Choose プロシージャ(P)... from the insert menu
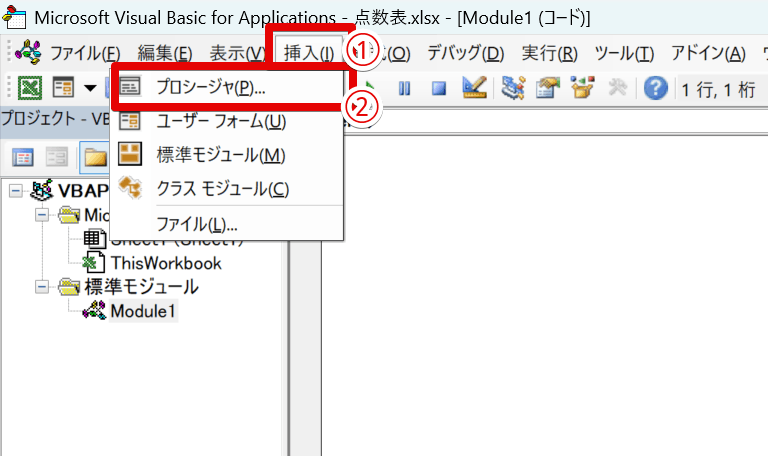 pyautogui.click(x=227, y=87)
